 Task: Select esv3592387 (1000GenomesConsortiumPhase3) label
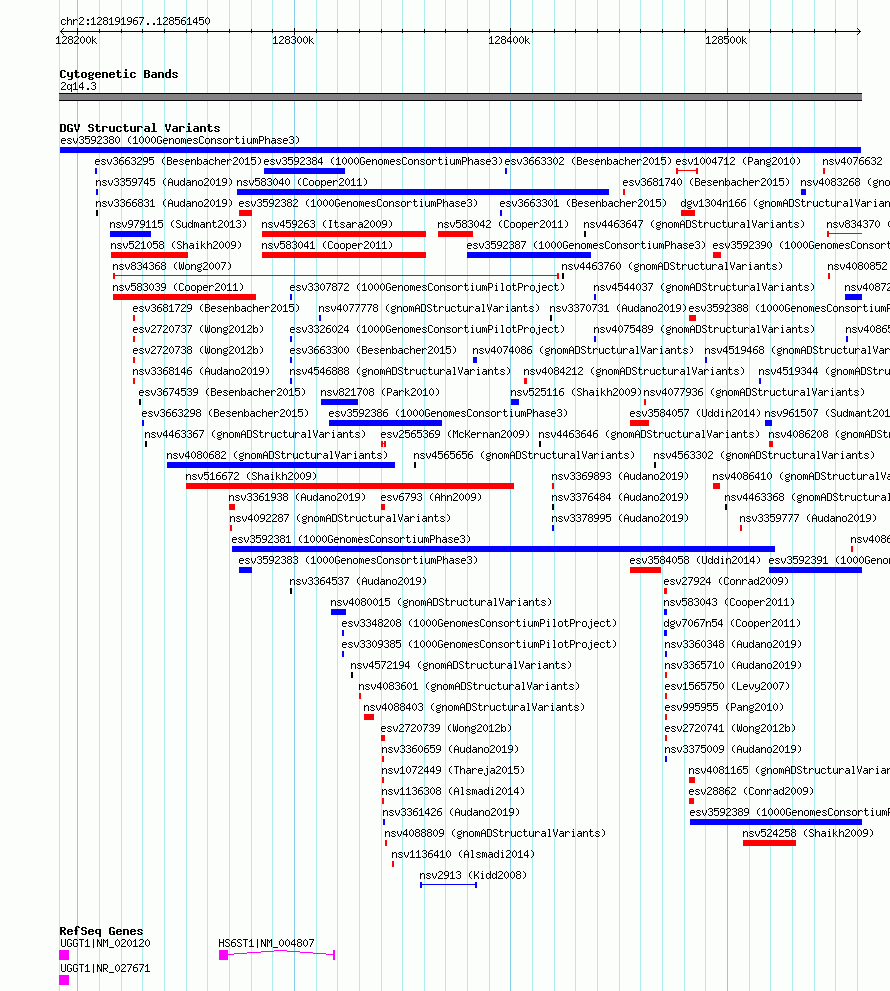pyautogui.click(x=586, y=245)
